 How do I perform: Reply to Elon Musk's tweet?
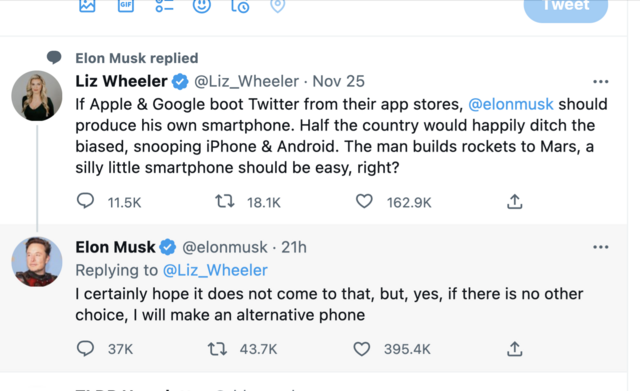click(85, 349)
